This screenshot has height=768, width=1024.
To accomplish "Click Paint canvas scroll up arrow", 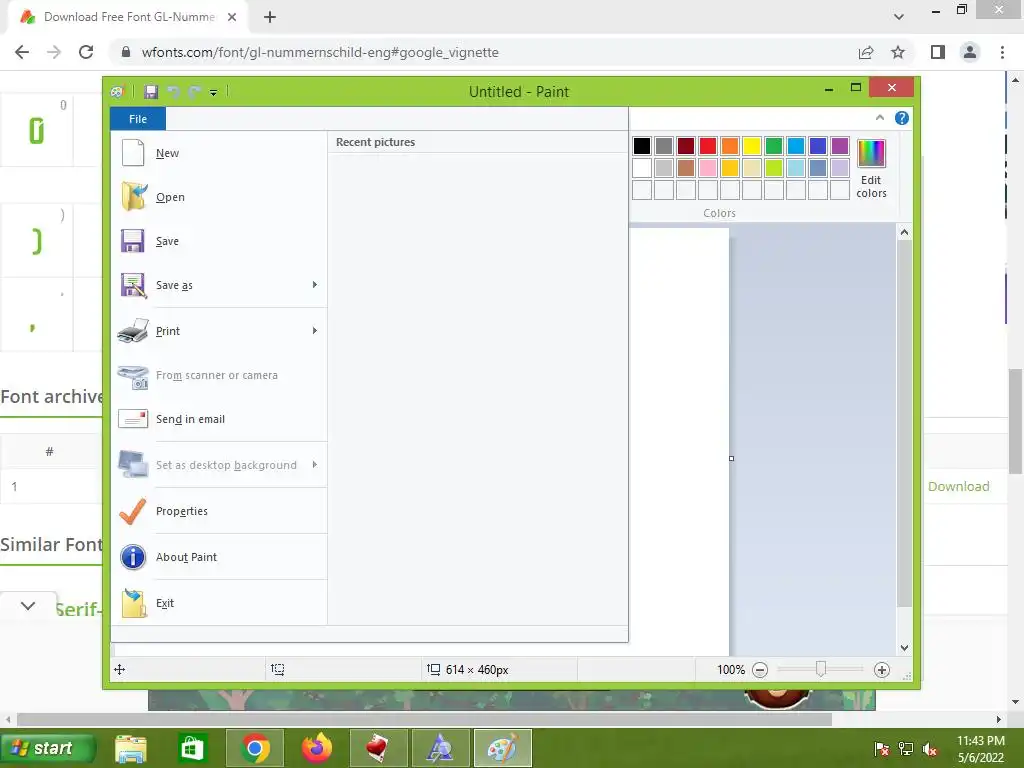I will click(x=904, y=232).
